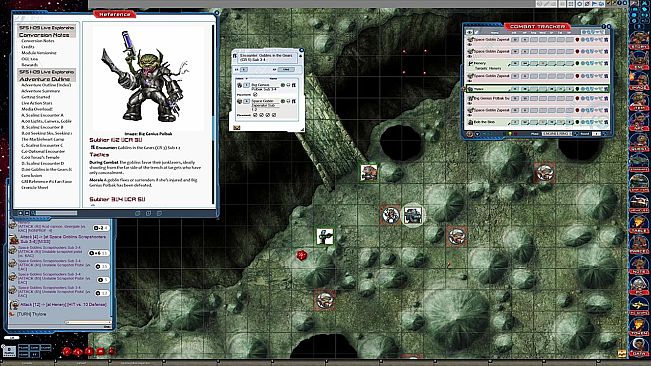This screenshot has width=651, height=366.
Task: Open the Goblins in the Gears encounter link
Action: click(135, 147)
